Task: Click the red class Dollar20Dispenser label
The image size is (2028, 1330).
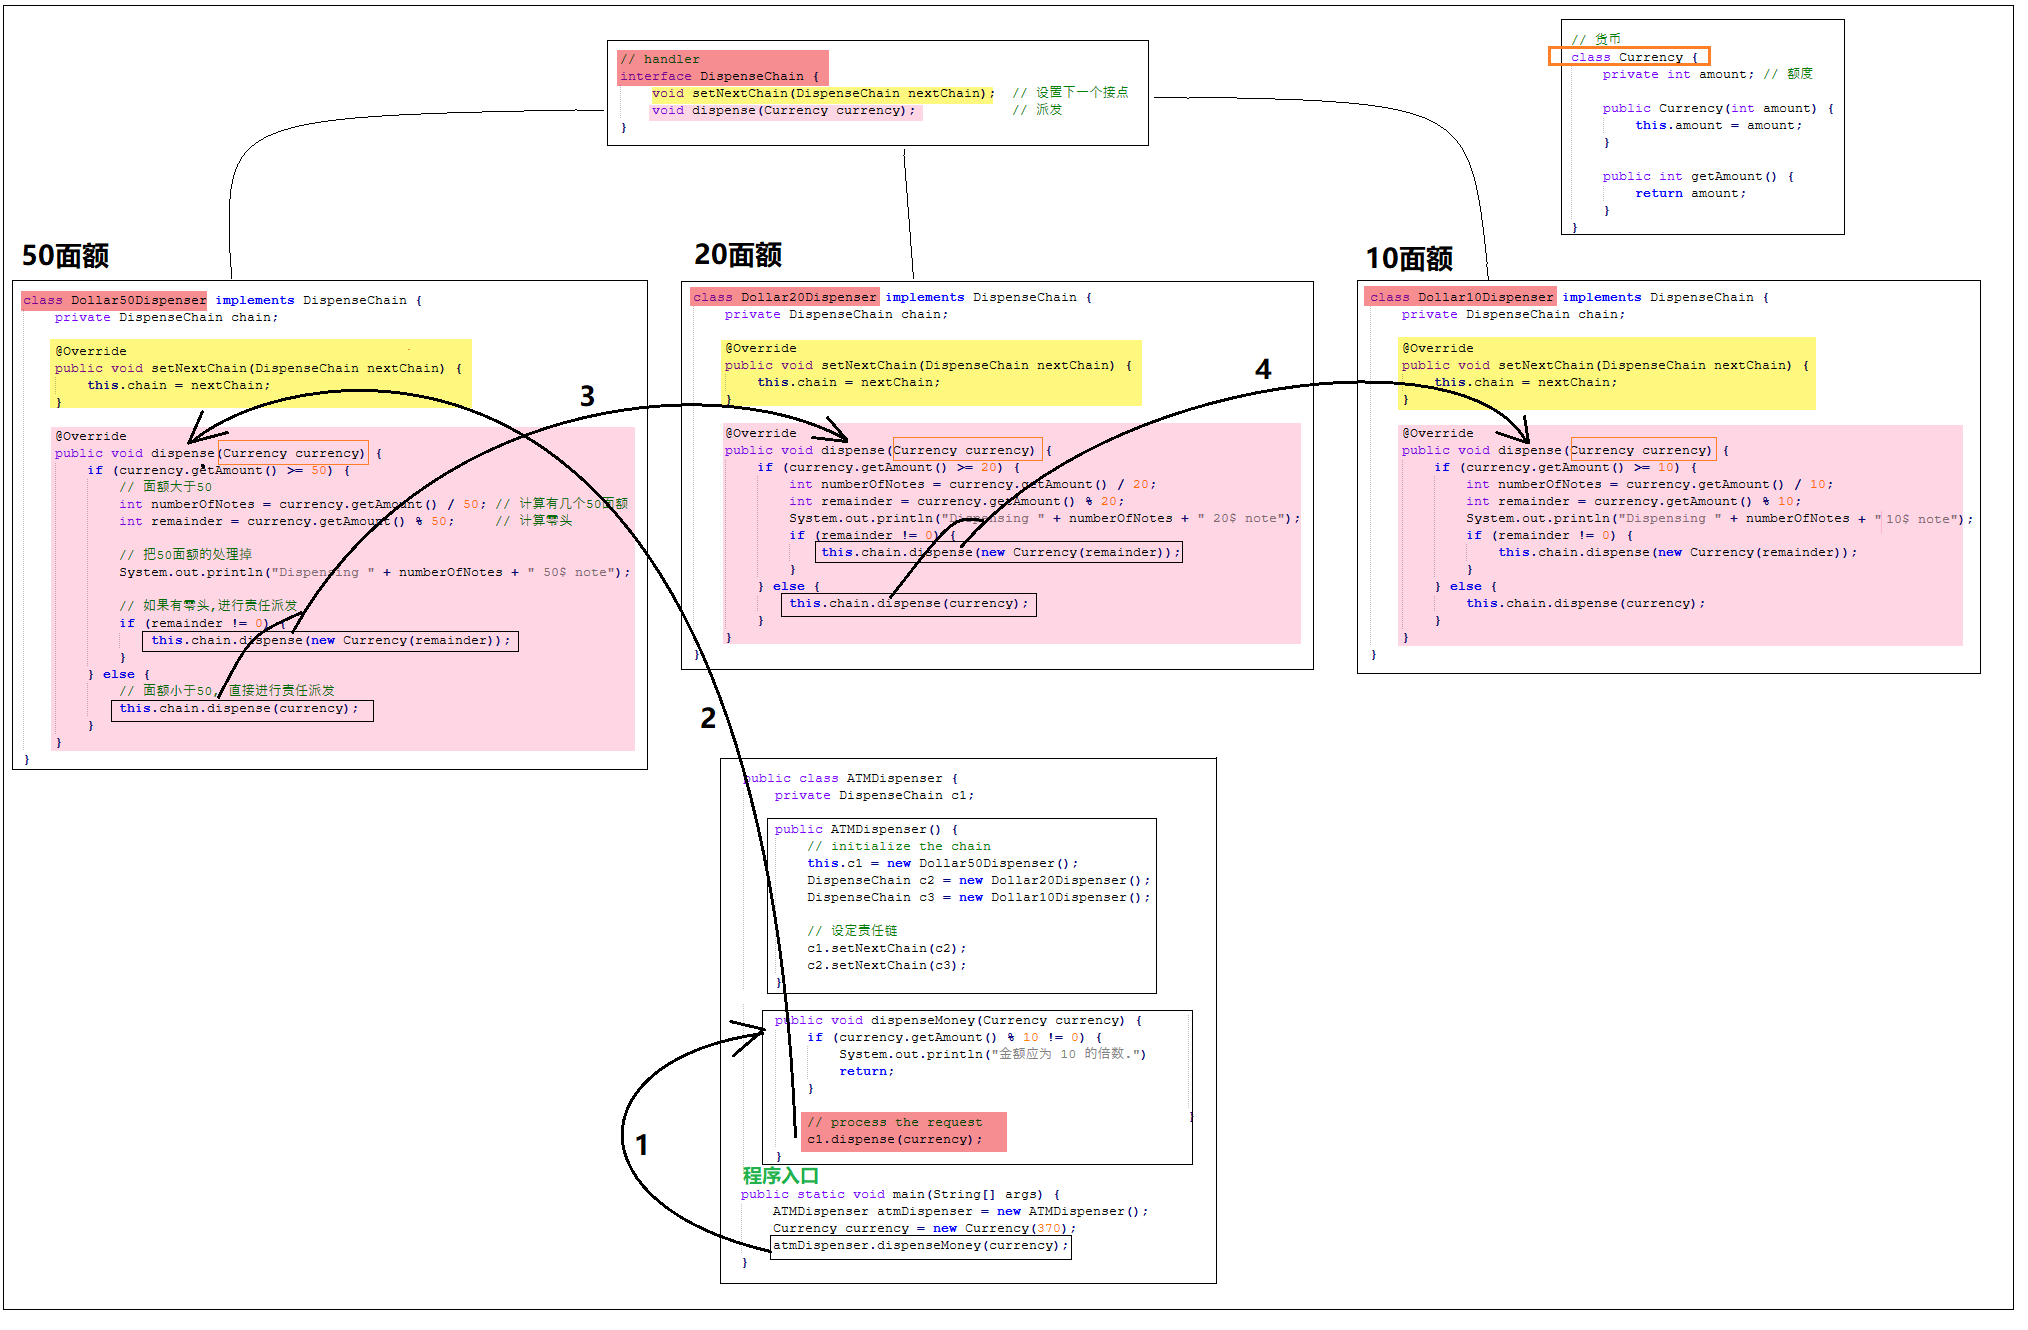Action: [x=784, y=297]
